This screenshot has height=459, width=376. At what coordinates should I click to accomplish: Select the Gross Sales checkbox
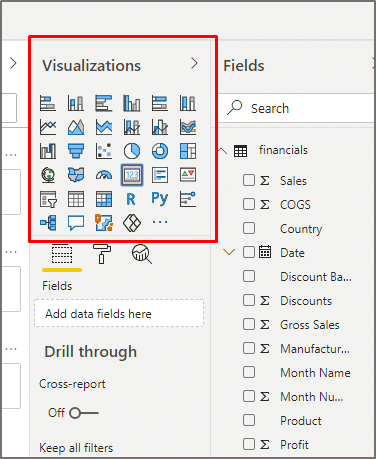tap(249, 324)
